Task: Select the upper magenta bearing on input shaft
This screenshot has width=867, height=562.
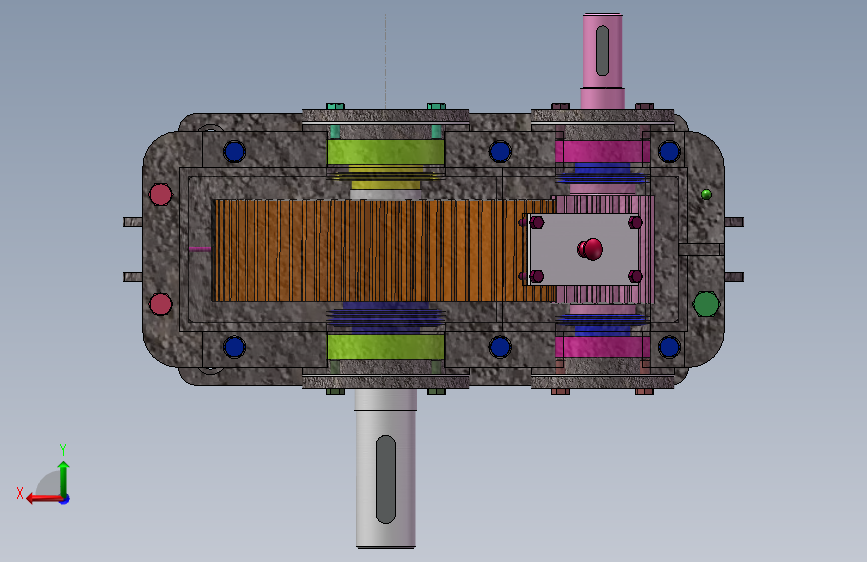Action: pos(602,151)
